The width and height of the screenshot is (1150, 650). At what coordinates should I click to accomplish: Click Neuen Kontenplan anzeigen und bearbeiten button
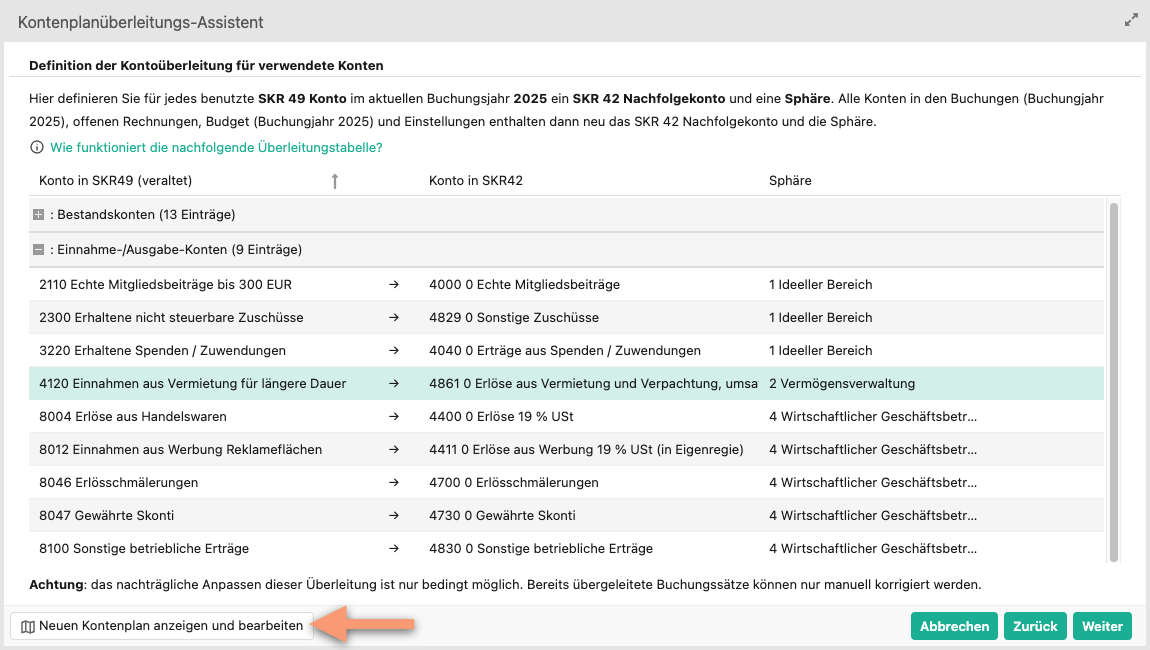pyautogui.click(x=162, y=626)
